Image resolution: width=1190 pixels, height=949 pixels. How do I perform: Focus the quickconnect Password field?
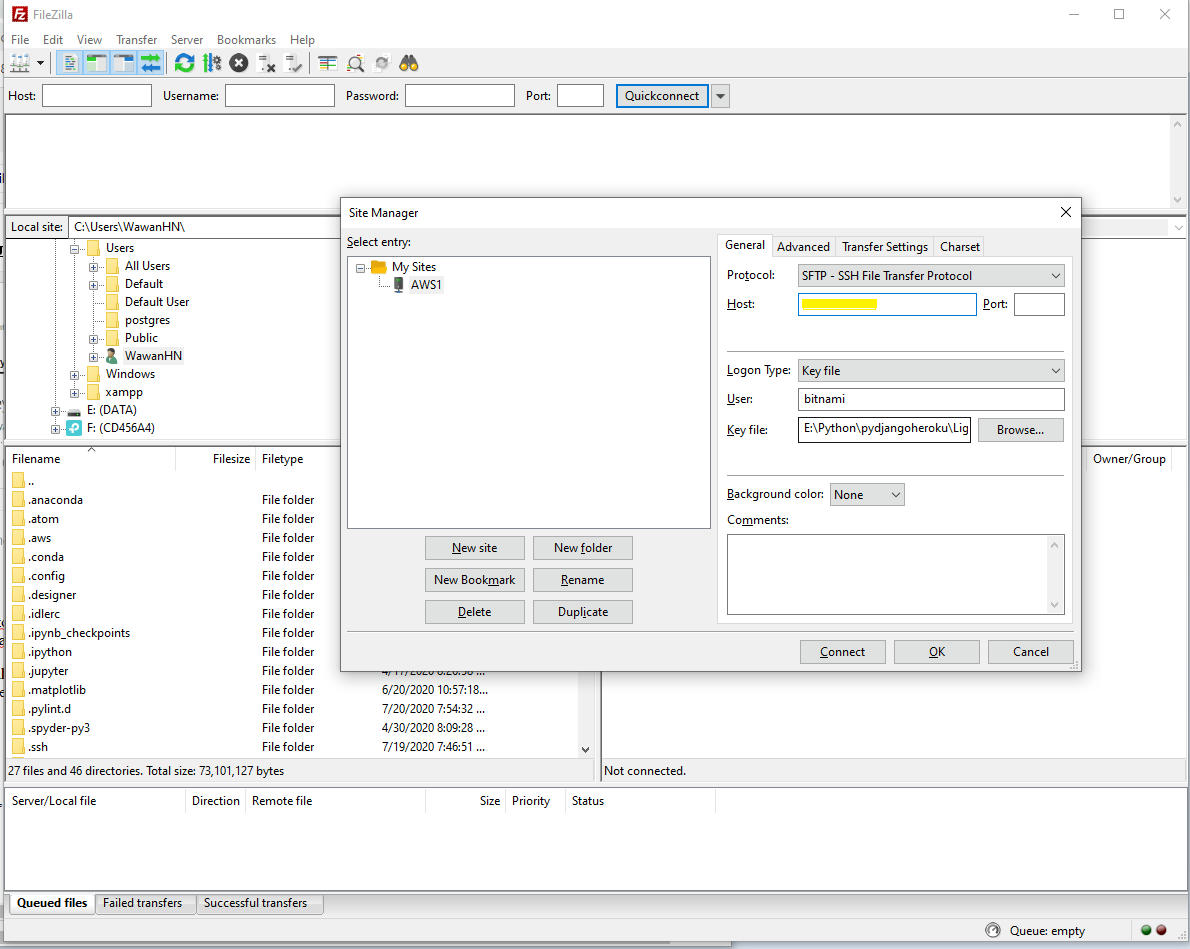(x=459, y=96)
